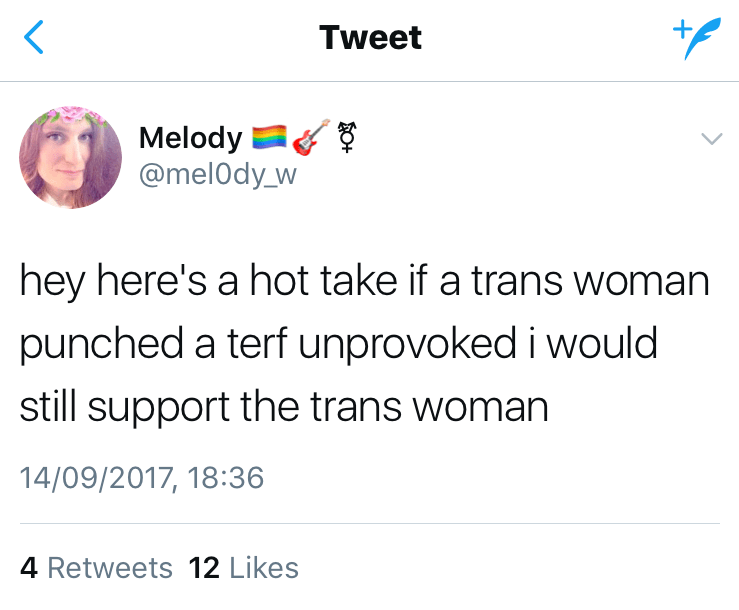View the 4 Retweets list
Viewport: 739px width, 610px height.
coord(96,568)
